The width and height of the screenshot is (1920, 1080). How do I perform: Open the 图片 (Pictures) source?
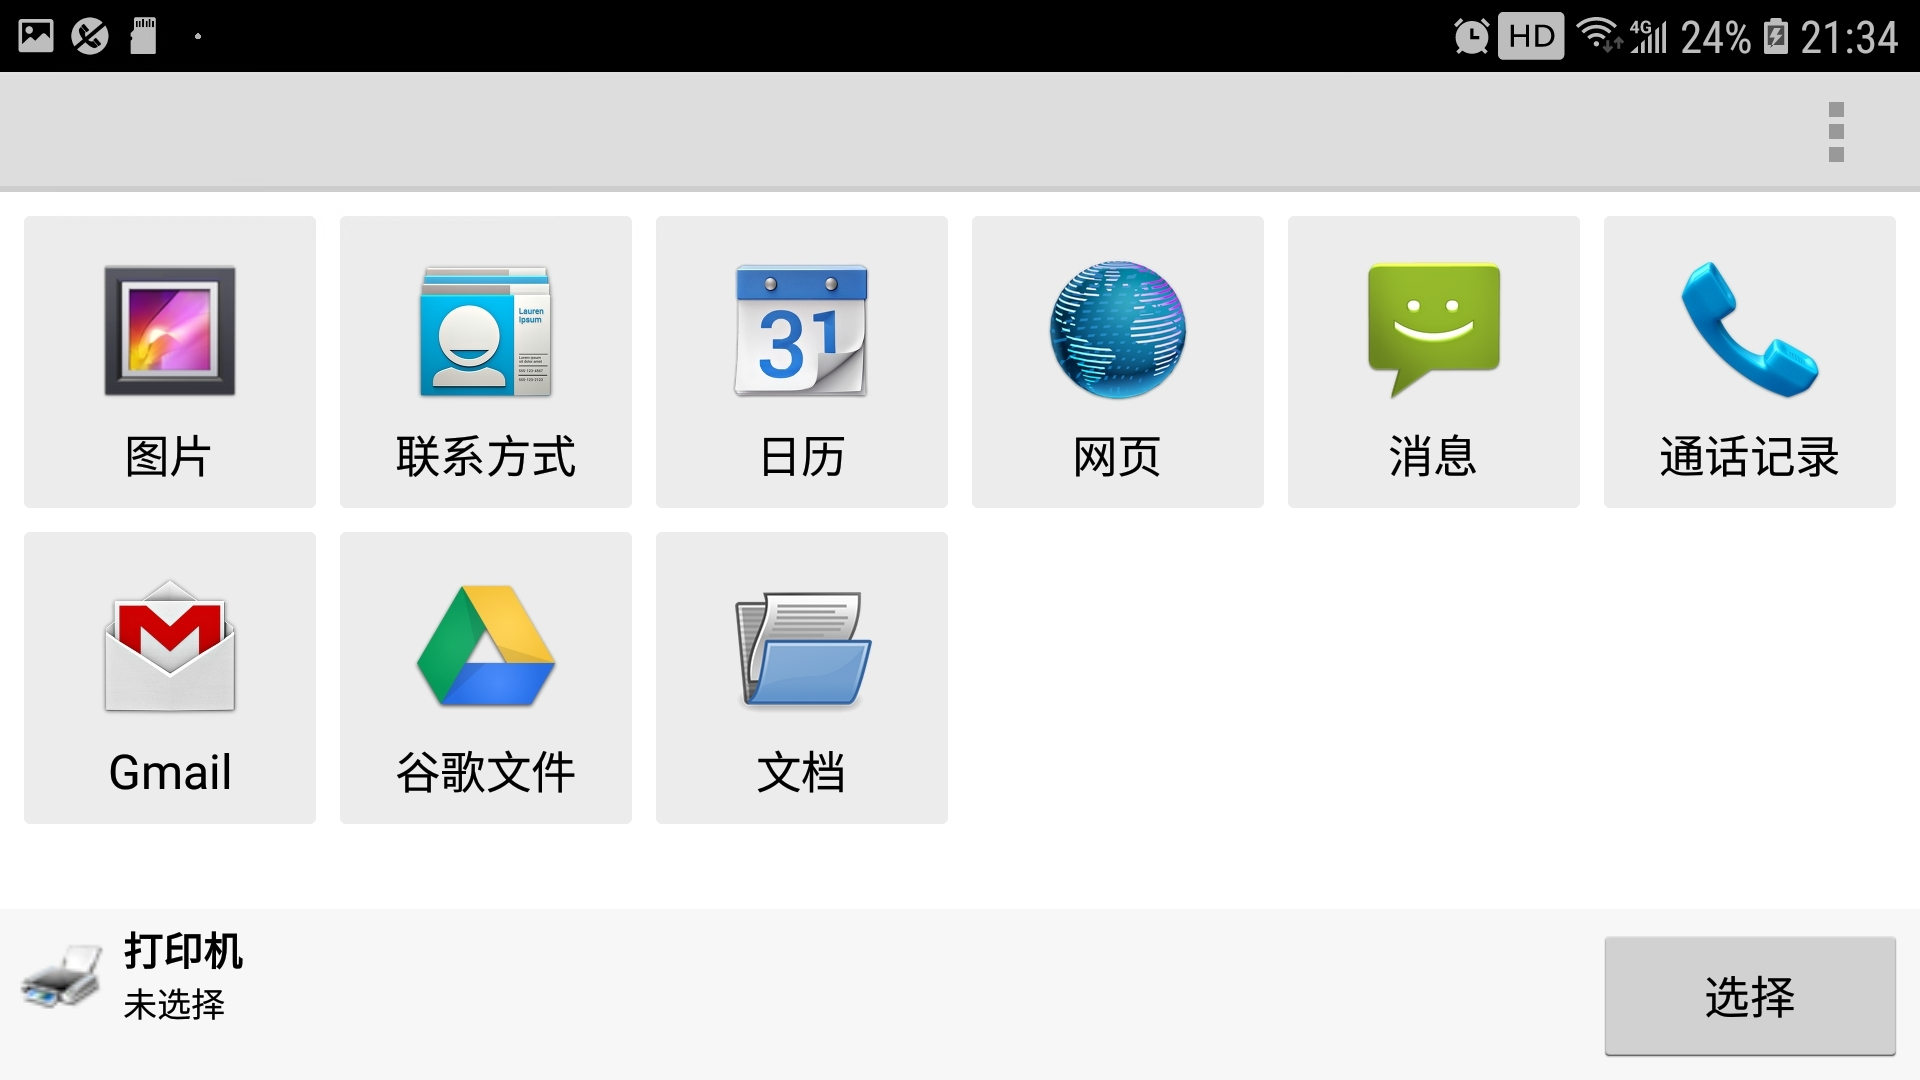click(x=168, y=360)
